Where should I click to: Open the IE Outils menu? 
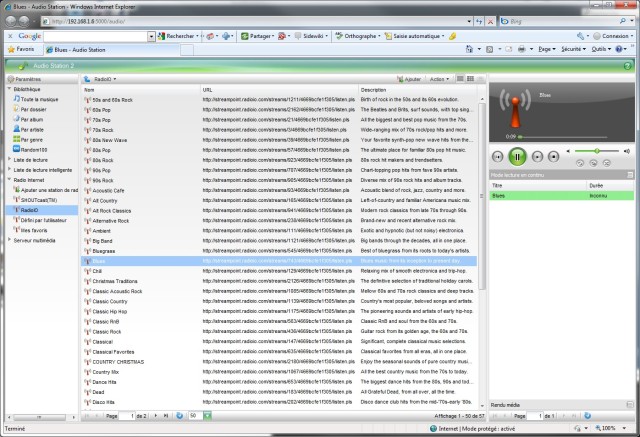tap(601, 49)
